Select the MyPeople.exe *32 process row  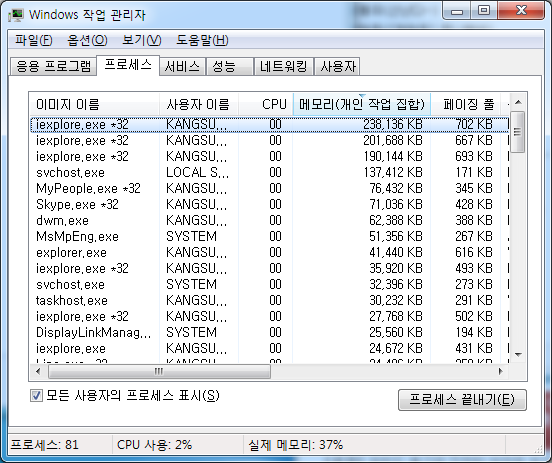[x=269, y=188]
